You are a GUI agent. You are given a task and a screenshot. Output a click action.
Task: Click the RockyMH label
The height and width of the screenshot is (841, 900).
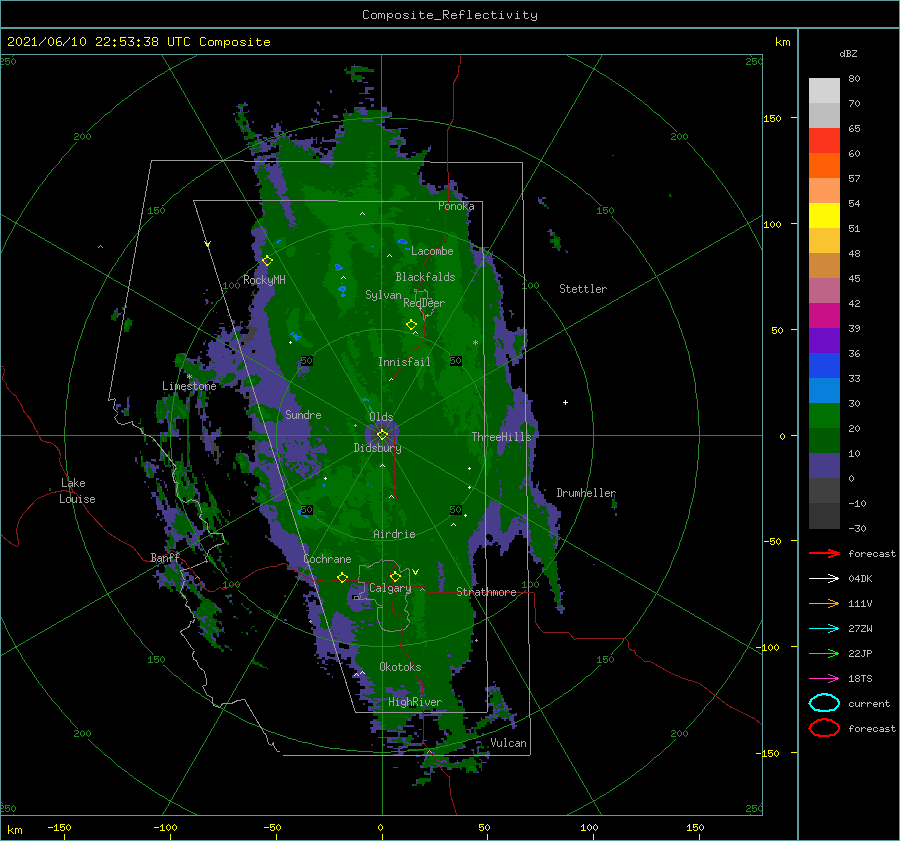click(264, 280)
